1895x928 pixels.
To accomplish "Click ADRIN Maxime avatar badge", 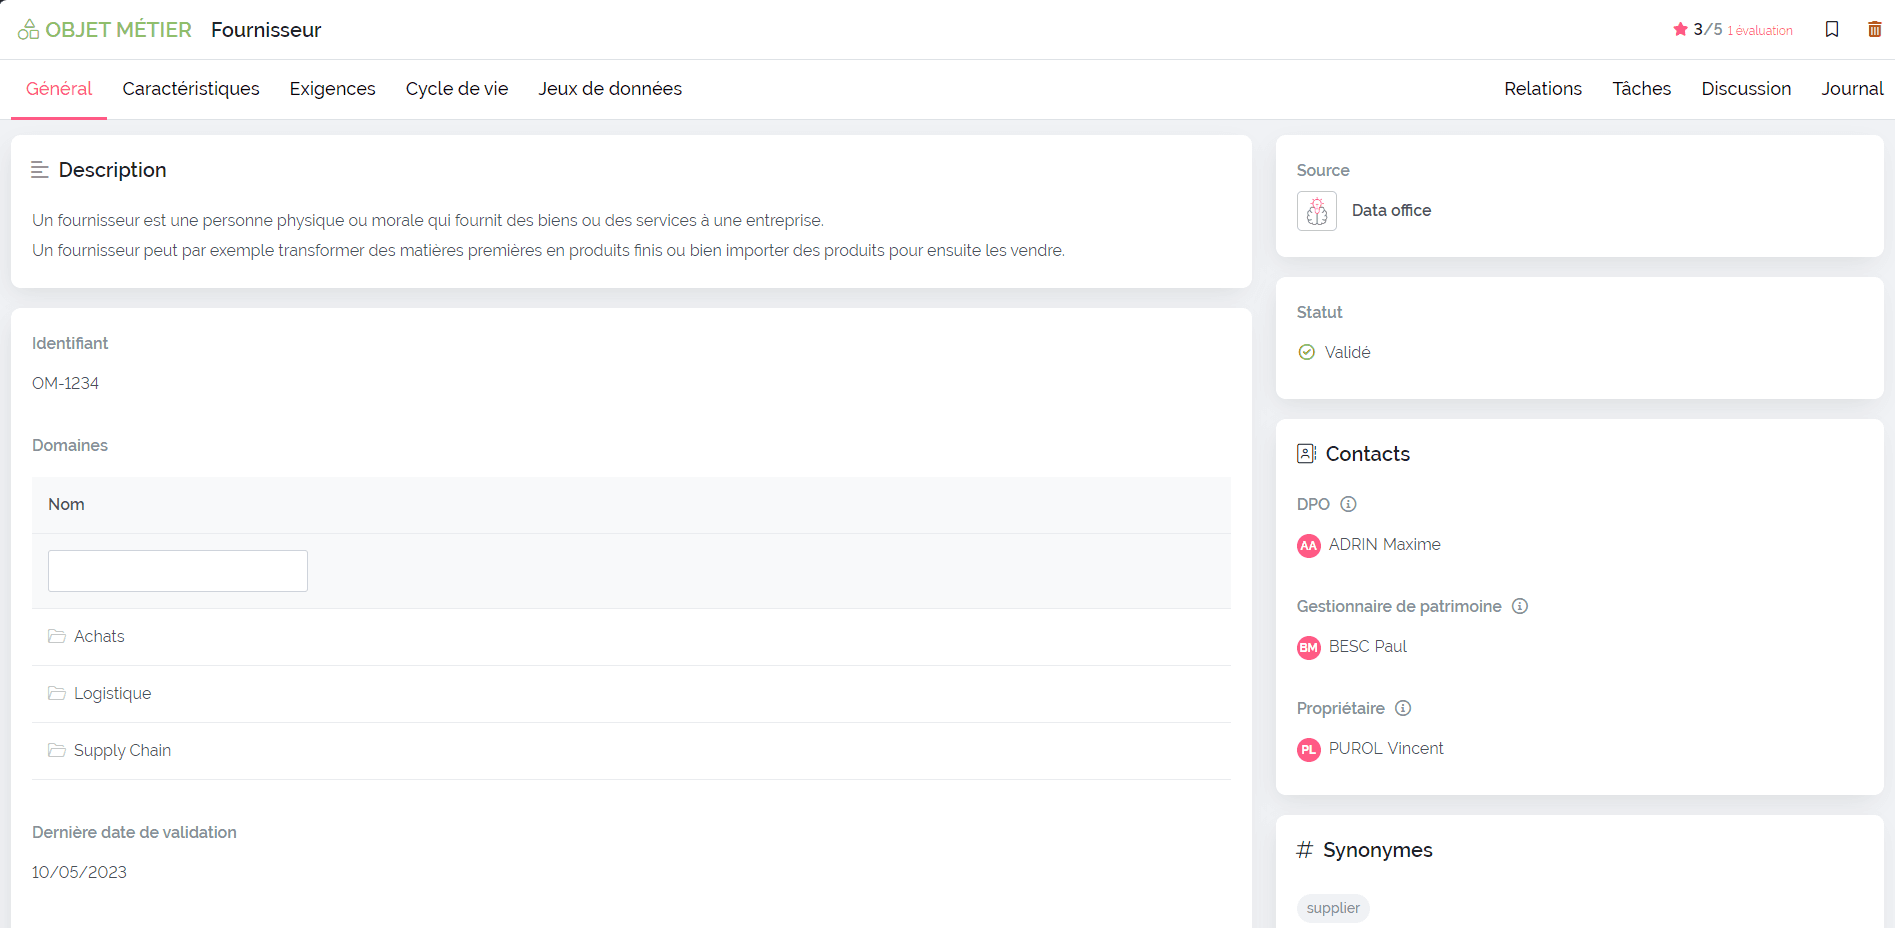I will coord(1308,545).
